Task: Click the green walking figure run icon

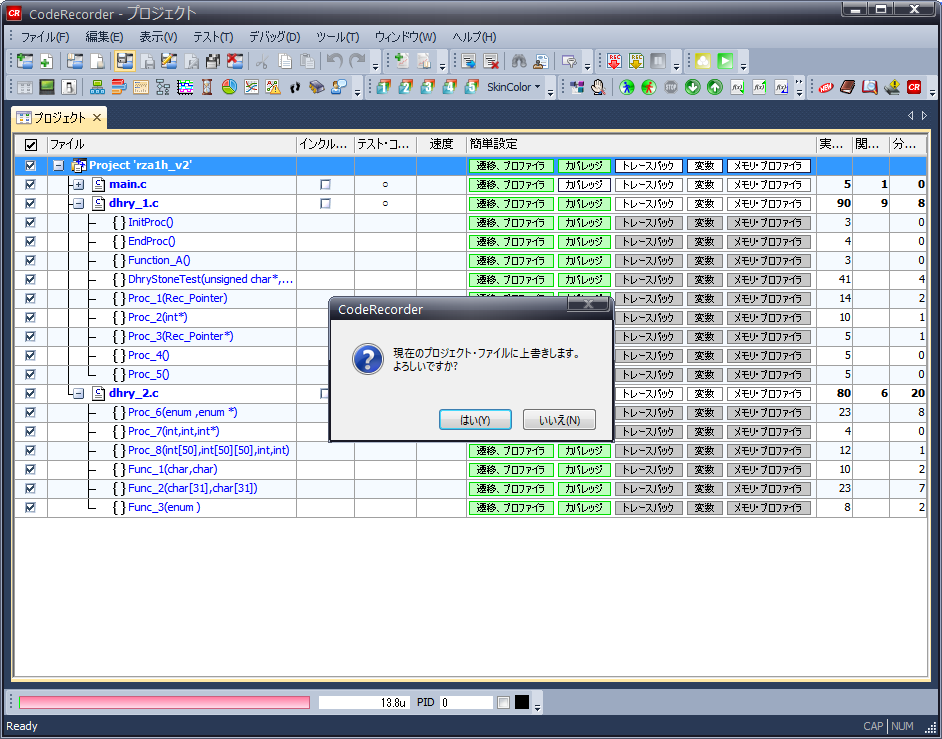Action: coord(627,87)
